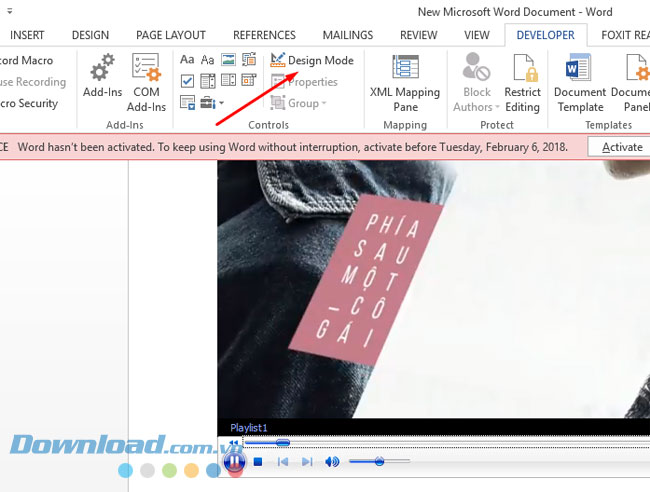Skip to previous track in player
The height and width of the screenshot is (492, 650).
[x=283, y=461]
